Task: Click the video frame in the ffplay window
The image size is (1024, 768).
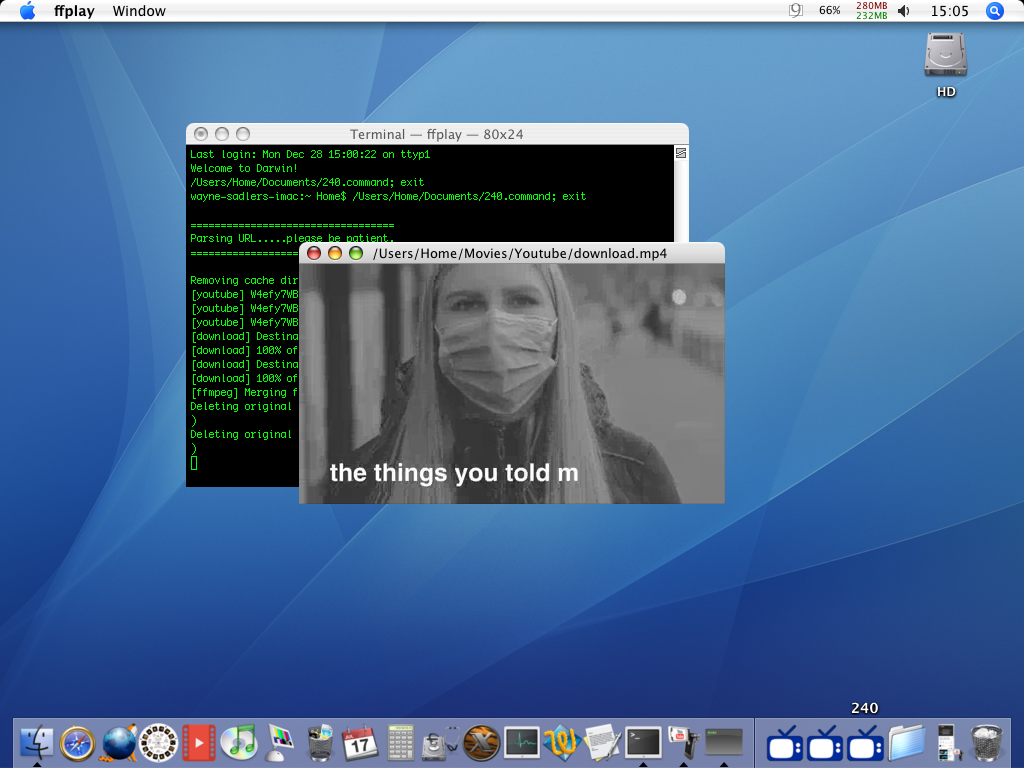Action: [512, 383]
